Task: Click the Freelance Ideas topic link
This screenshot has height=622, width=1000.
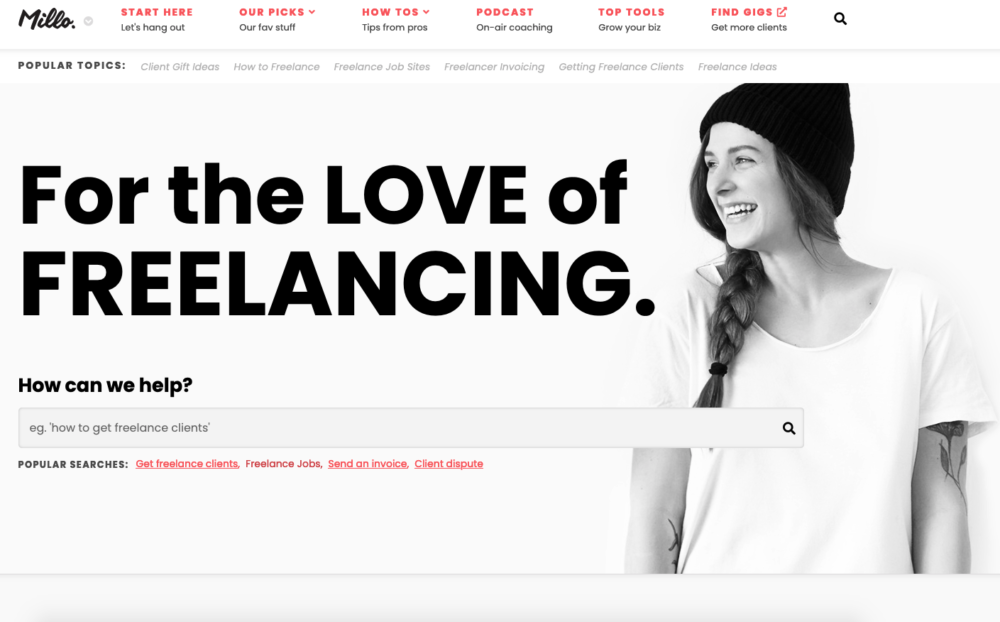Action: click(x=737, y=66)
